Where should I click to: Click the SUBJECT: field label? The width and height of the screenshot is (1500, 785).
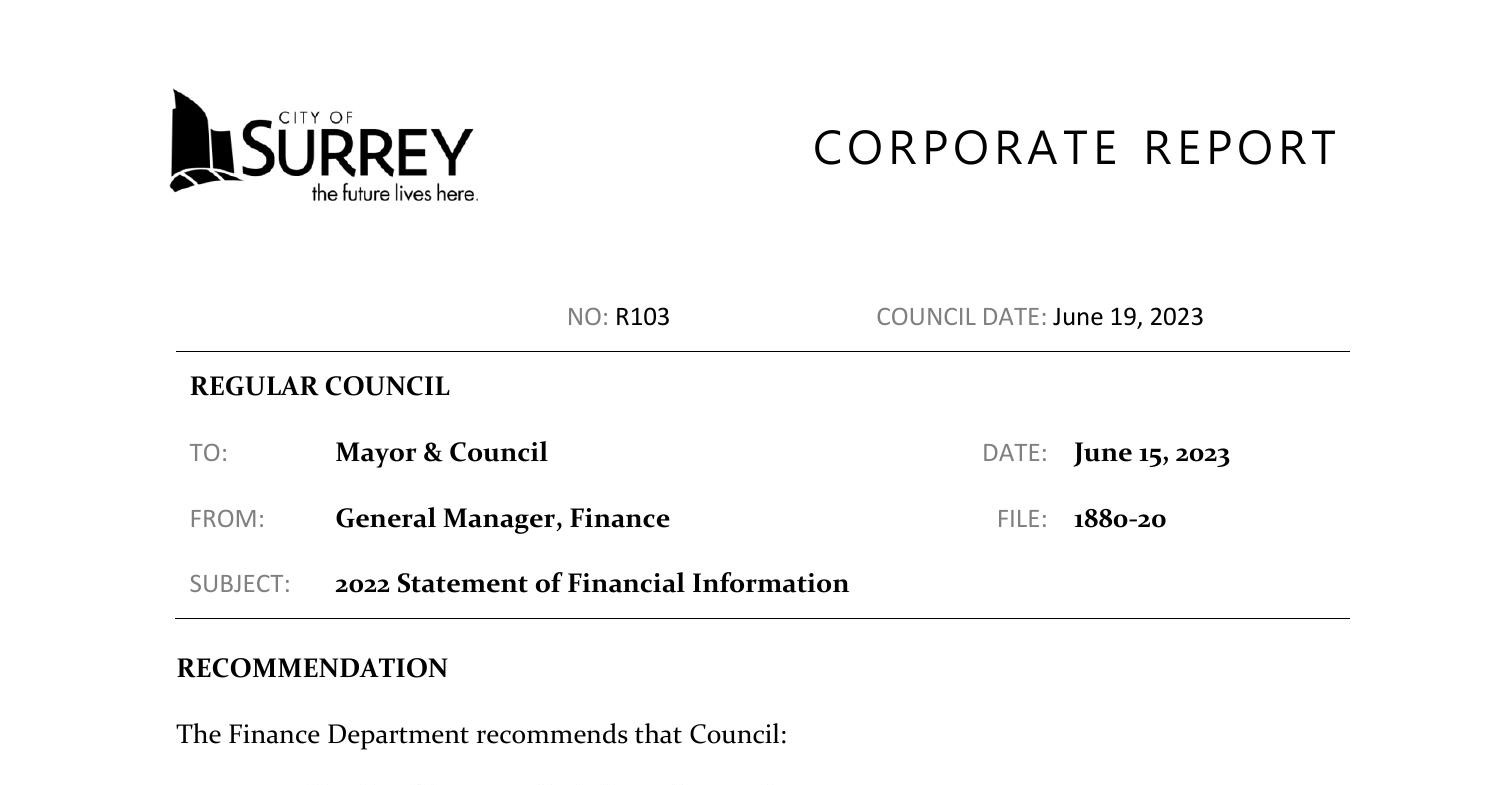point(240,584)
